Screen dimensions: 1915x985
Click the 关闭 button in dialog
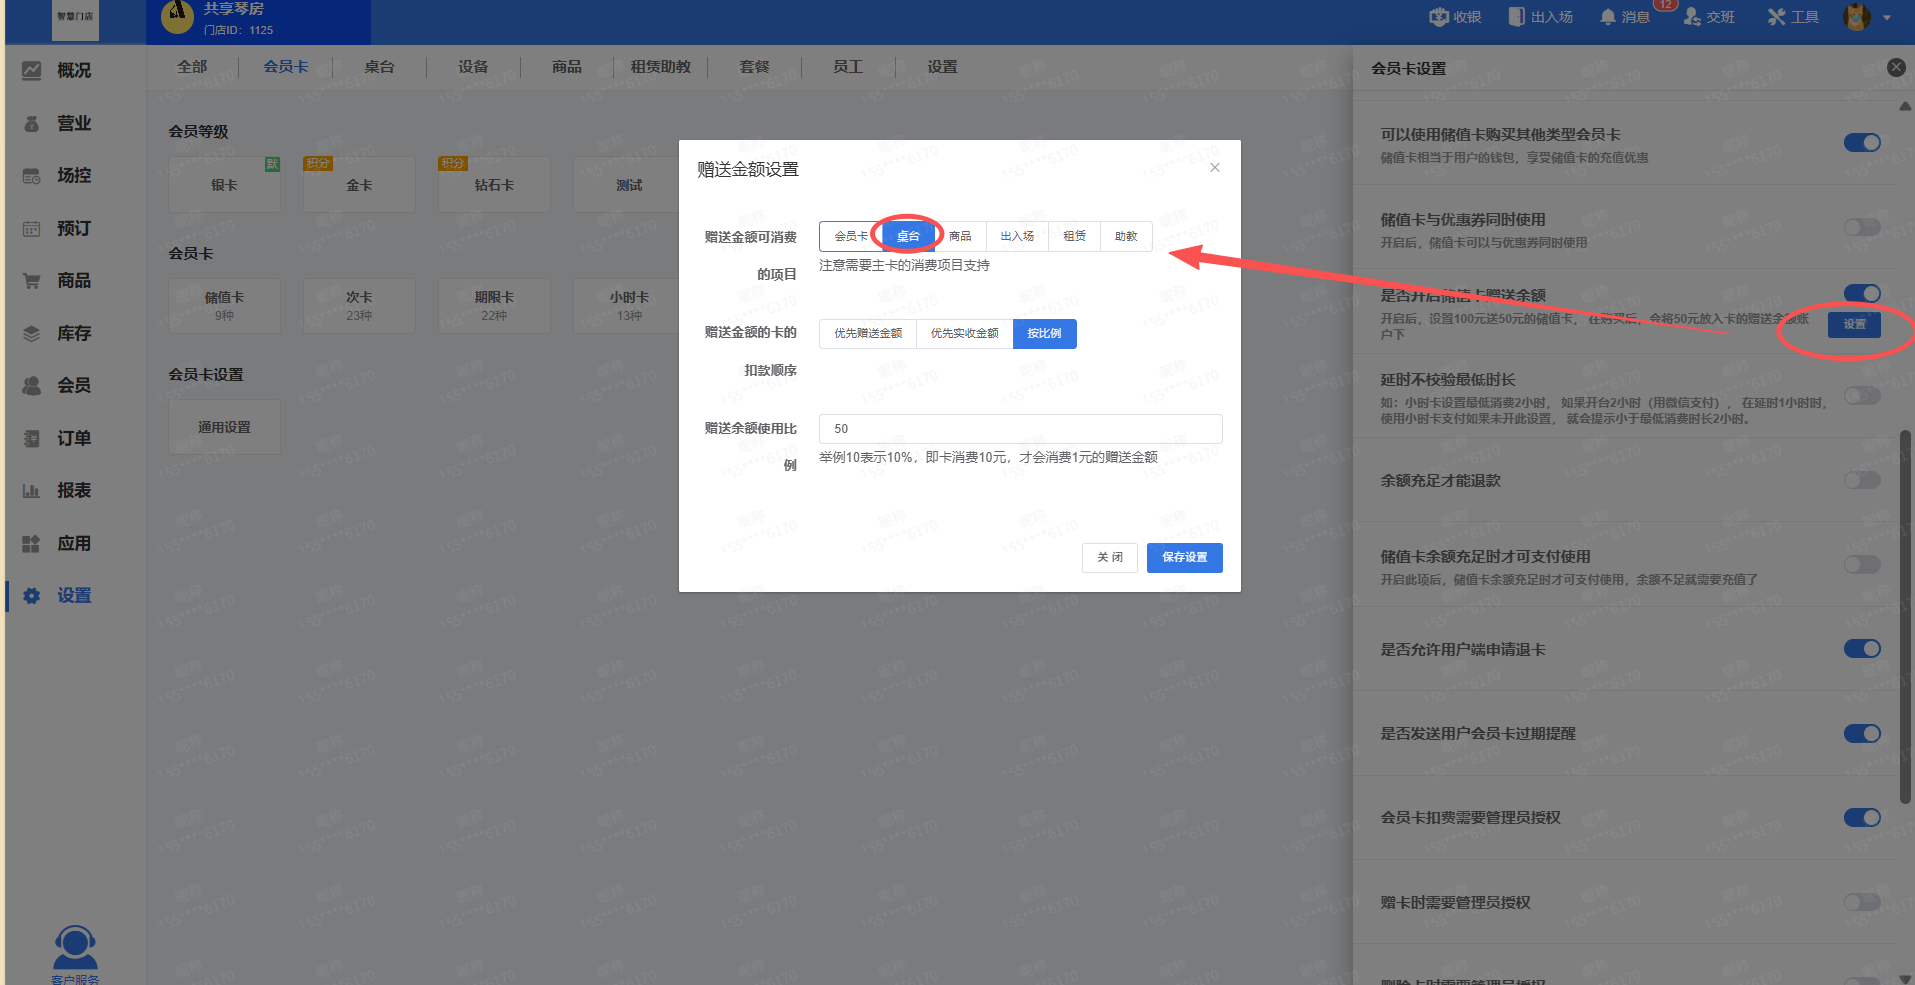[x=1109, y=557]
